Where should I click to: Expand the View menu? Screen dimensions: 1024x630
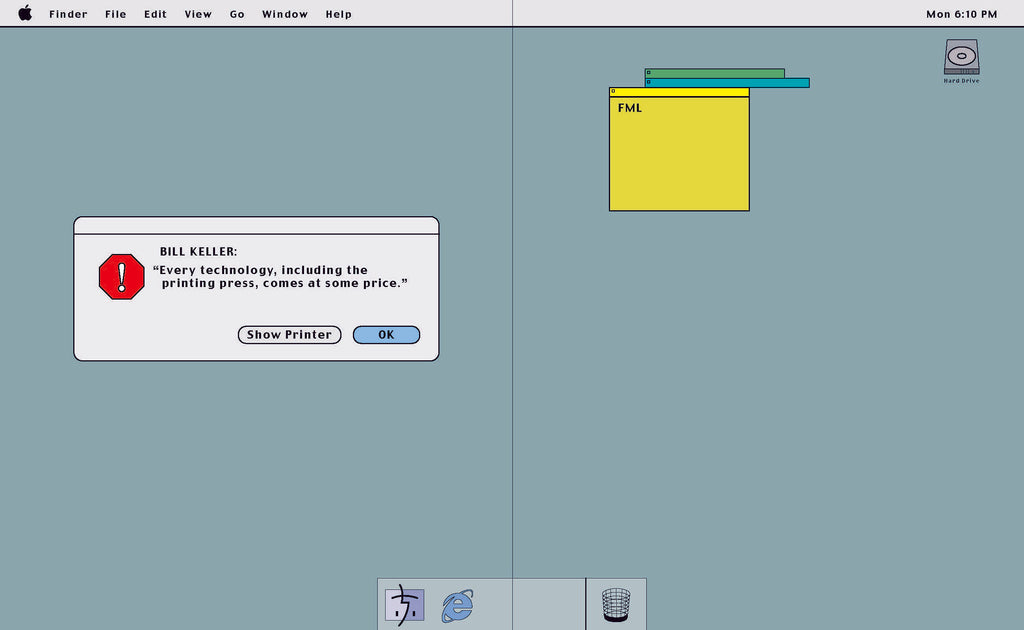[x=198, y=14]
